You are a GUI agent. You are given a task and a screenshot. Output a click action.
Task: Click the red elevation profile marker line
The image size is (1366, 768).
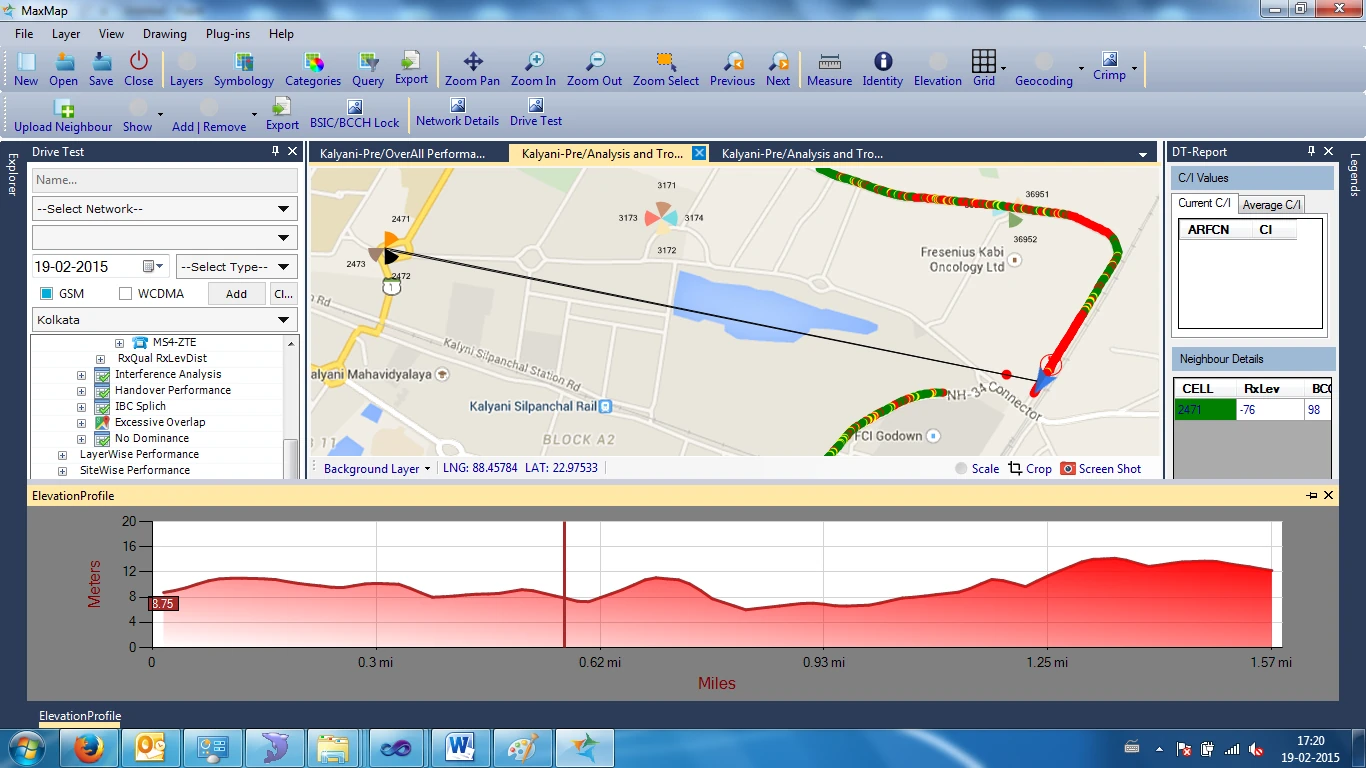tap(564, 585)
